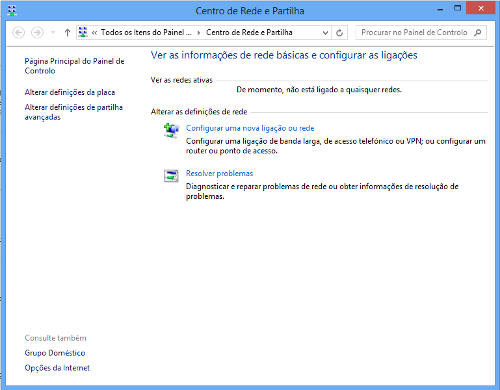Refresh the Centro de Rede e Partilha page
The width and height of the screenshot is (500, 390).
pos(339,33)
